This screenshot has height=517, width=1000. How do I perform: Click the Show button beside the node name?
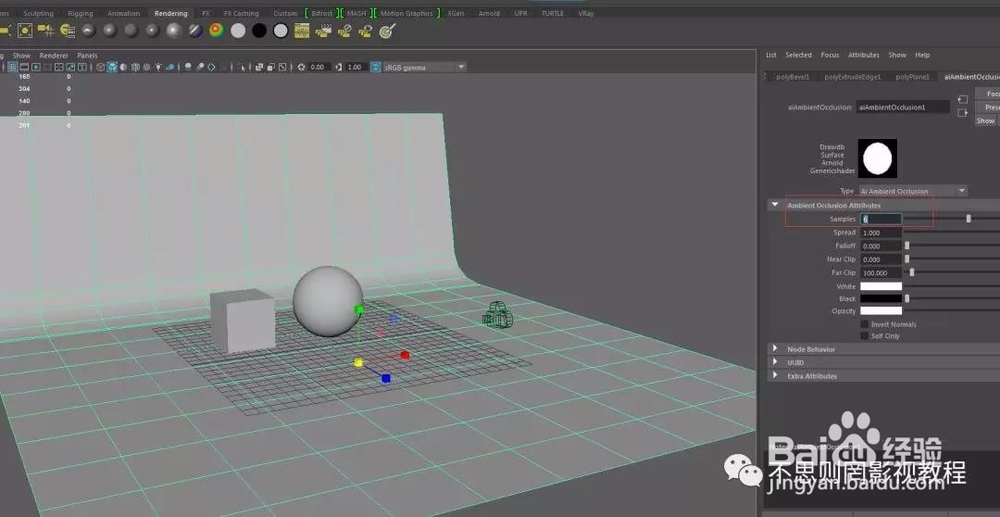tap(987, 120)
